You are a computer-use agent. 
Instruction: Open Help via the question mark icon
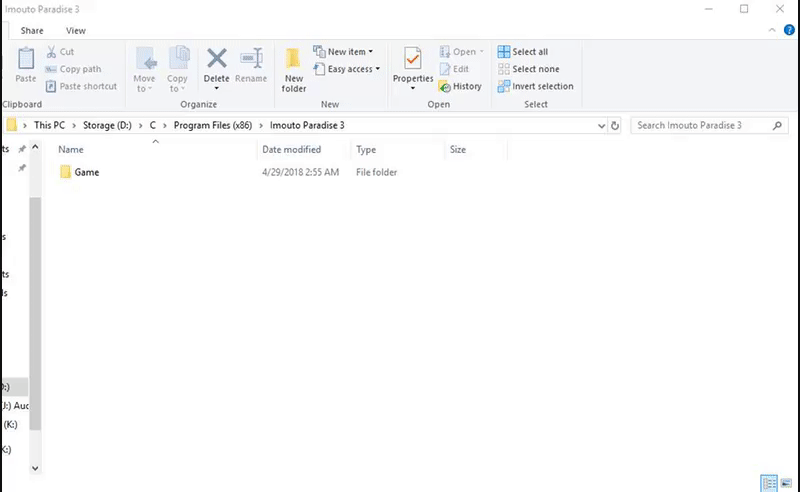[x=789, y=30]
